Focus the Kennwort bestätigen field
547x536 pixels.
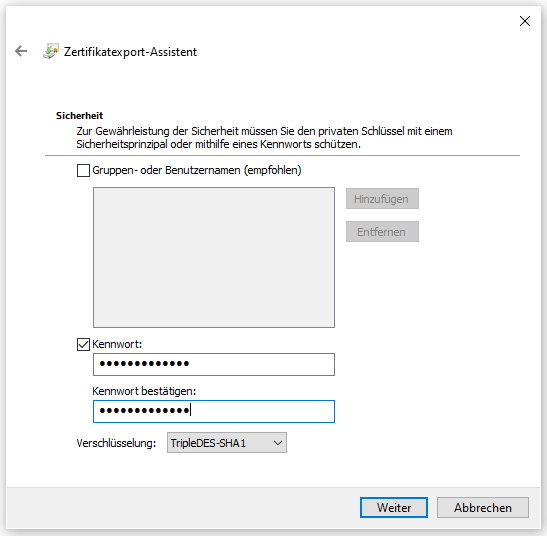click(x=214, y=411)
